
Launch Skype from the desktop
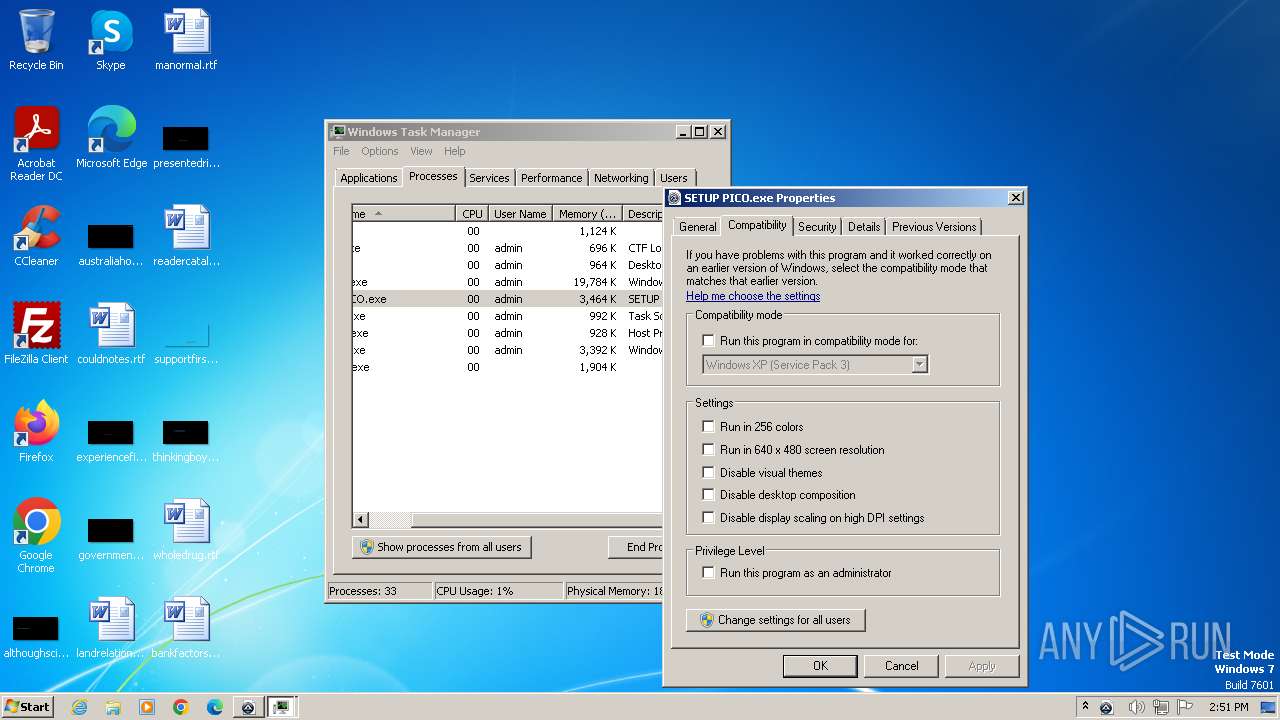pyautogui.click(x=110, y=40)
